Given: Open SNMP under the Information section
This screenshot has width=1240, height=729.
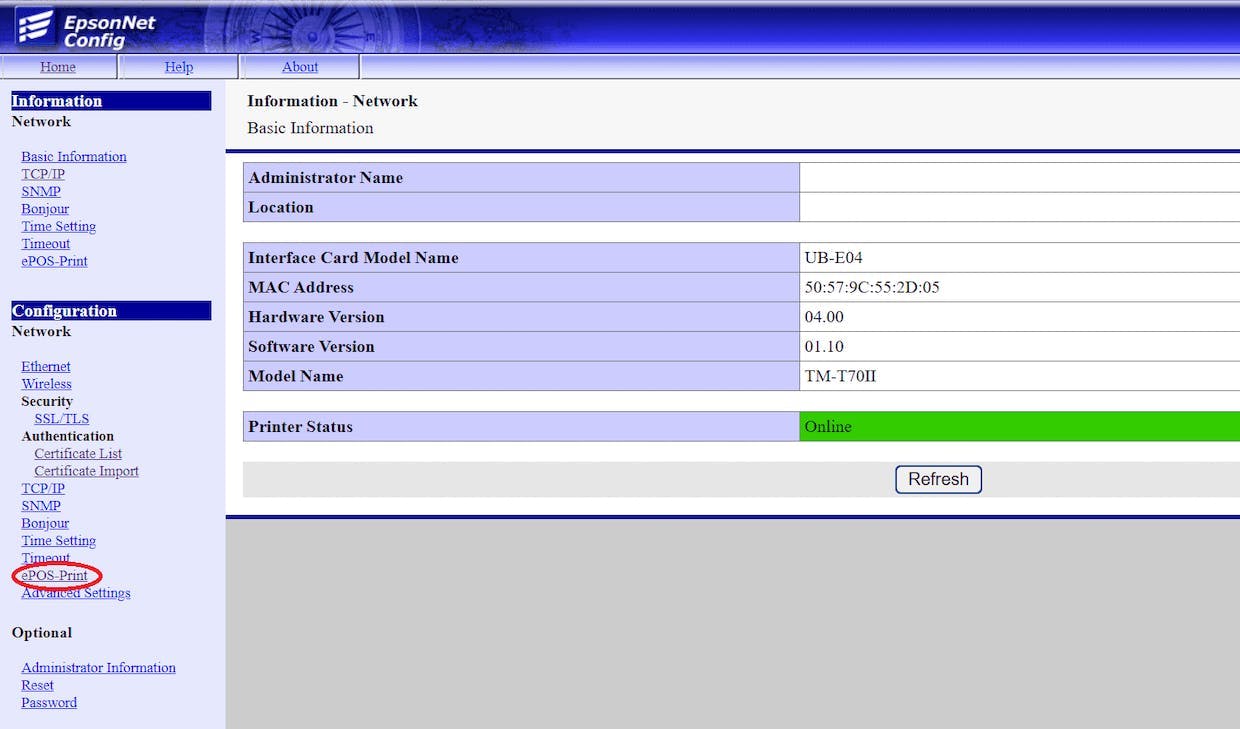Looking at the screenshot, I should click(41, 192).
